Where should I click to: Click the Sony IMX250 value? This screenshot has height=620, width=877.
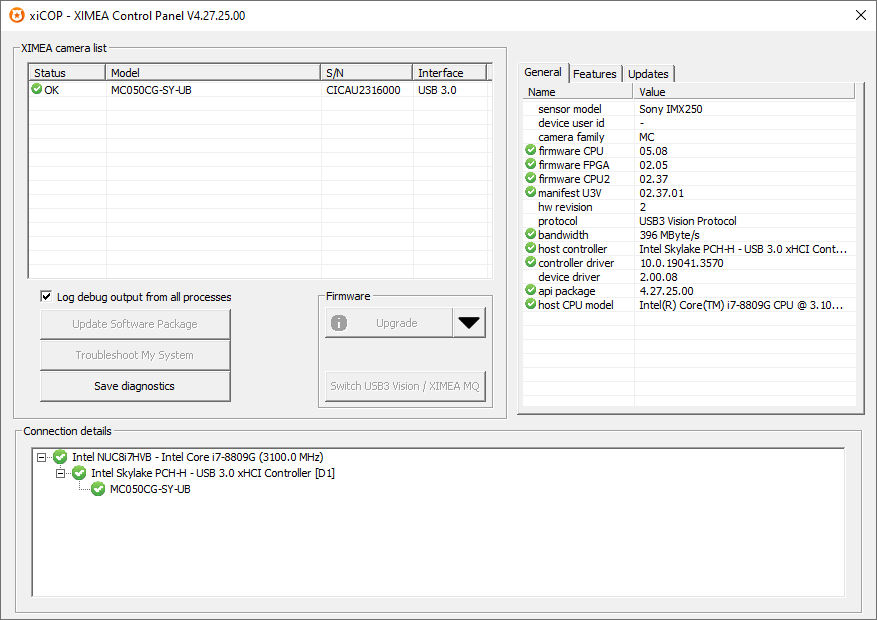(x=671, y=109)
